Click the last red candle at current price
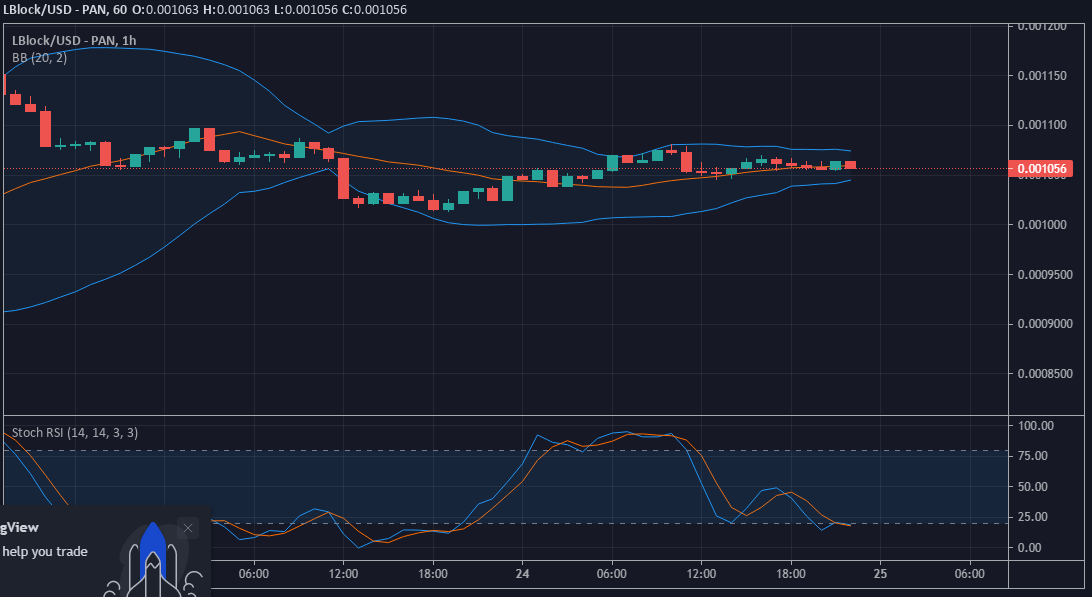This screenshot has width=1092, height=597. pos(850,165)
